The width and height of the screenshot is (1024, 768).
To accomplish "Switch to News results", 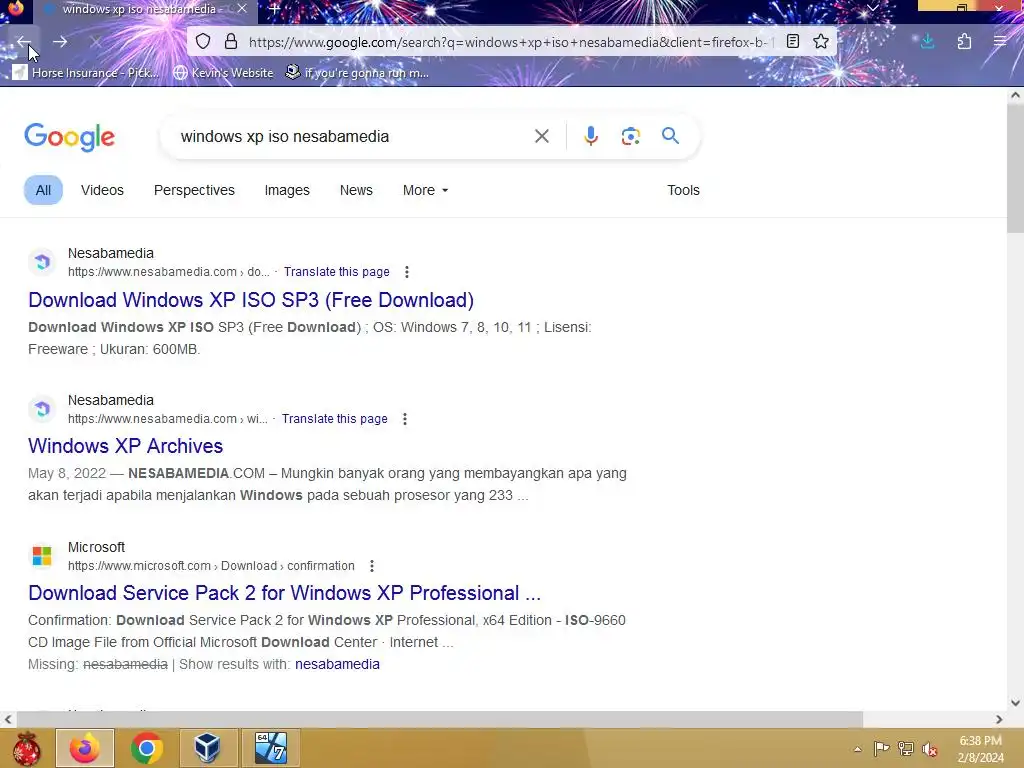I will 356,190.
